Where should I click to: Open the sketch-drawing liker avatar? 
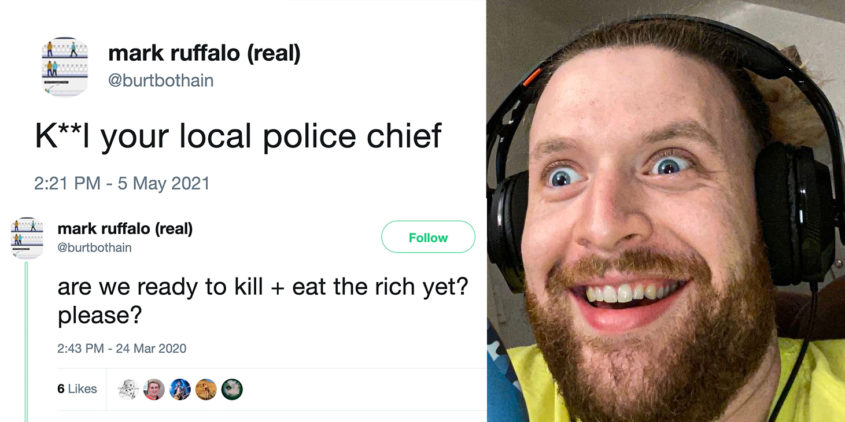[128, 389]
